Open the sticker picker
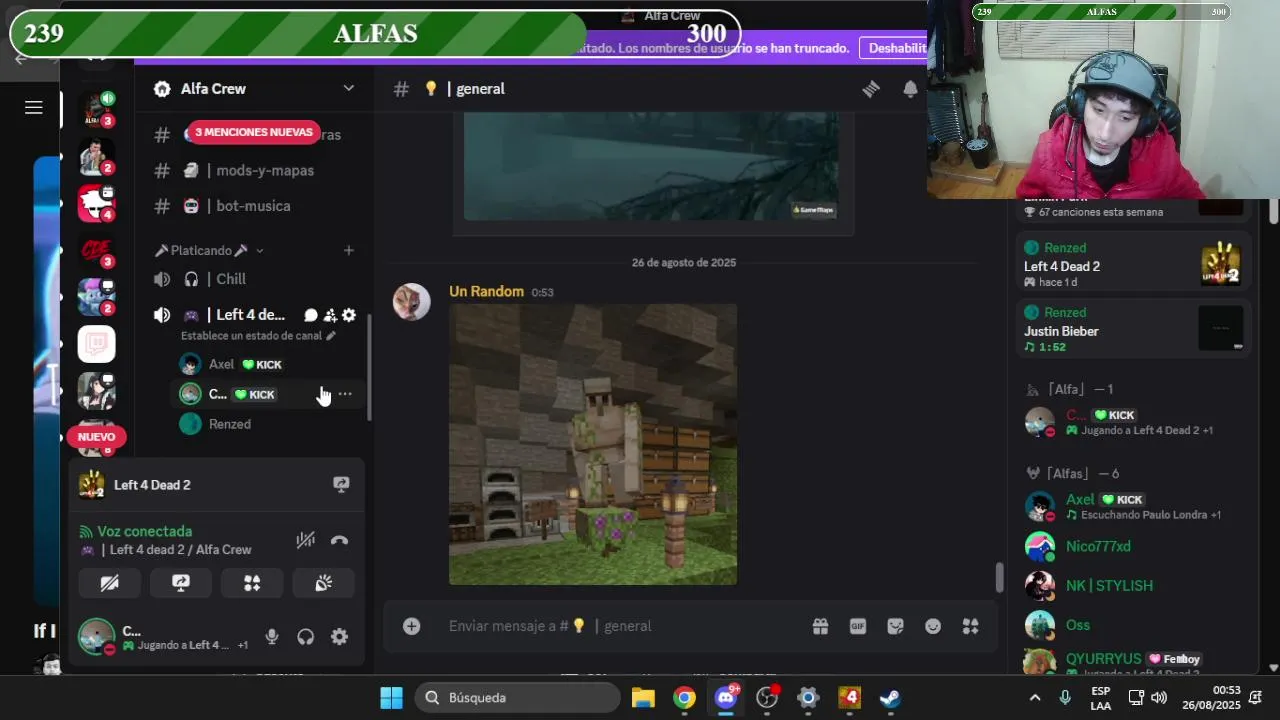 pos(895,626)
